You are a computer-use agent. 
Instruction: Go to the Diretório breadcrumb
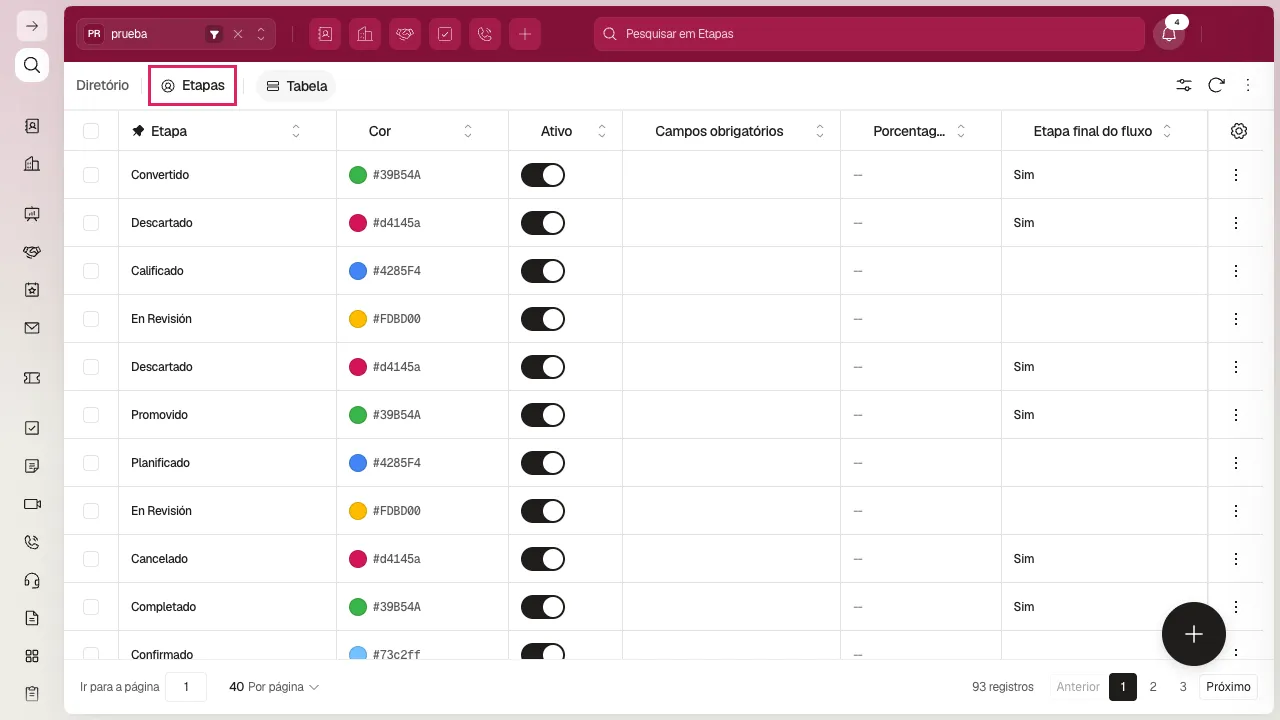click(x=103, y=86)
